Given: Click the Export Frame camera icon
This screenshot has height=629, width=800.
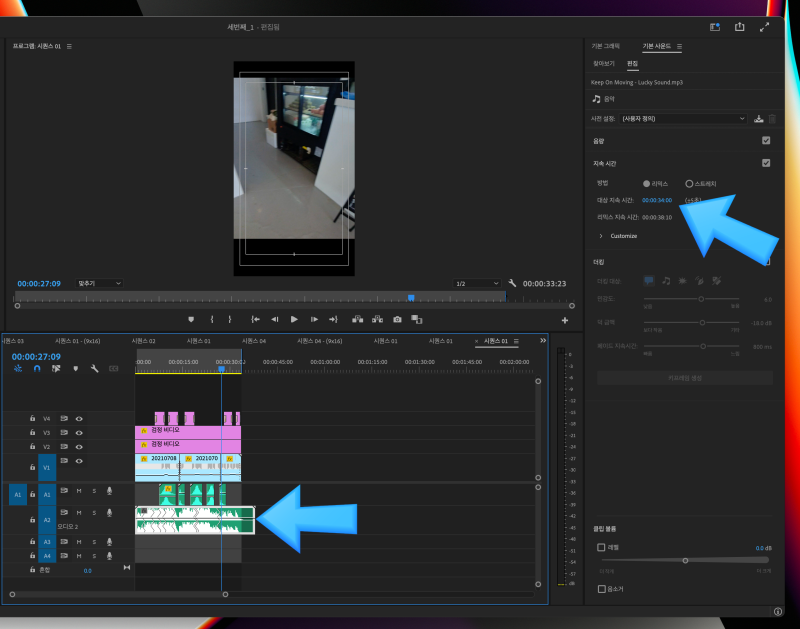Looking at the screenshot, I should point(397,319).
